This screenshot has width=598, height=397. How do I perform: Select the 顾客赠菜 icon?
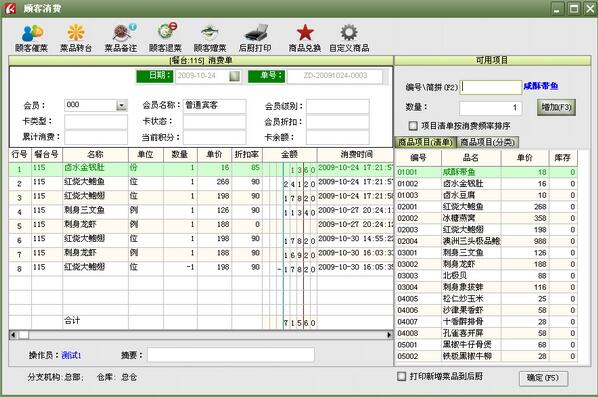210,37
